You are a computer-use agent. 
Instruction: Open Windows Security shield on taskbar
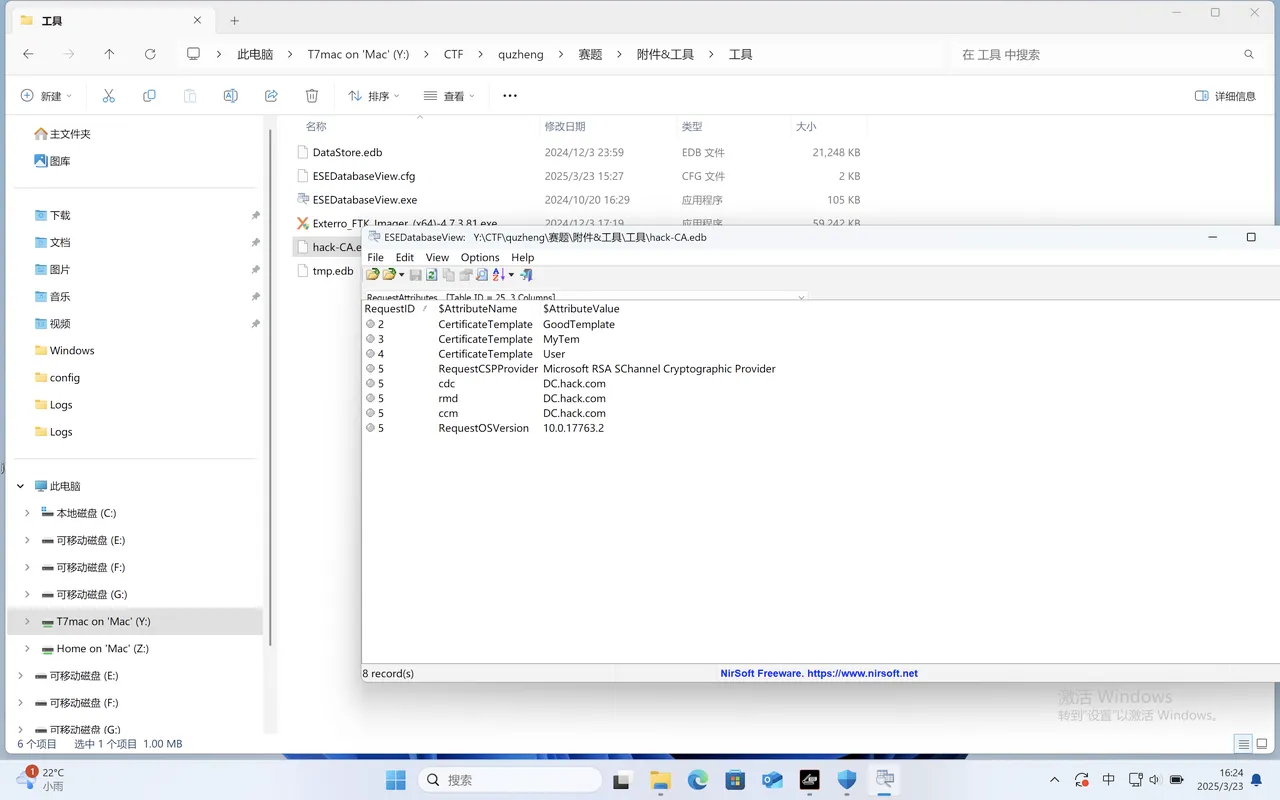pyautogui.click(x=847, y=780)
